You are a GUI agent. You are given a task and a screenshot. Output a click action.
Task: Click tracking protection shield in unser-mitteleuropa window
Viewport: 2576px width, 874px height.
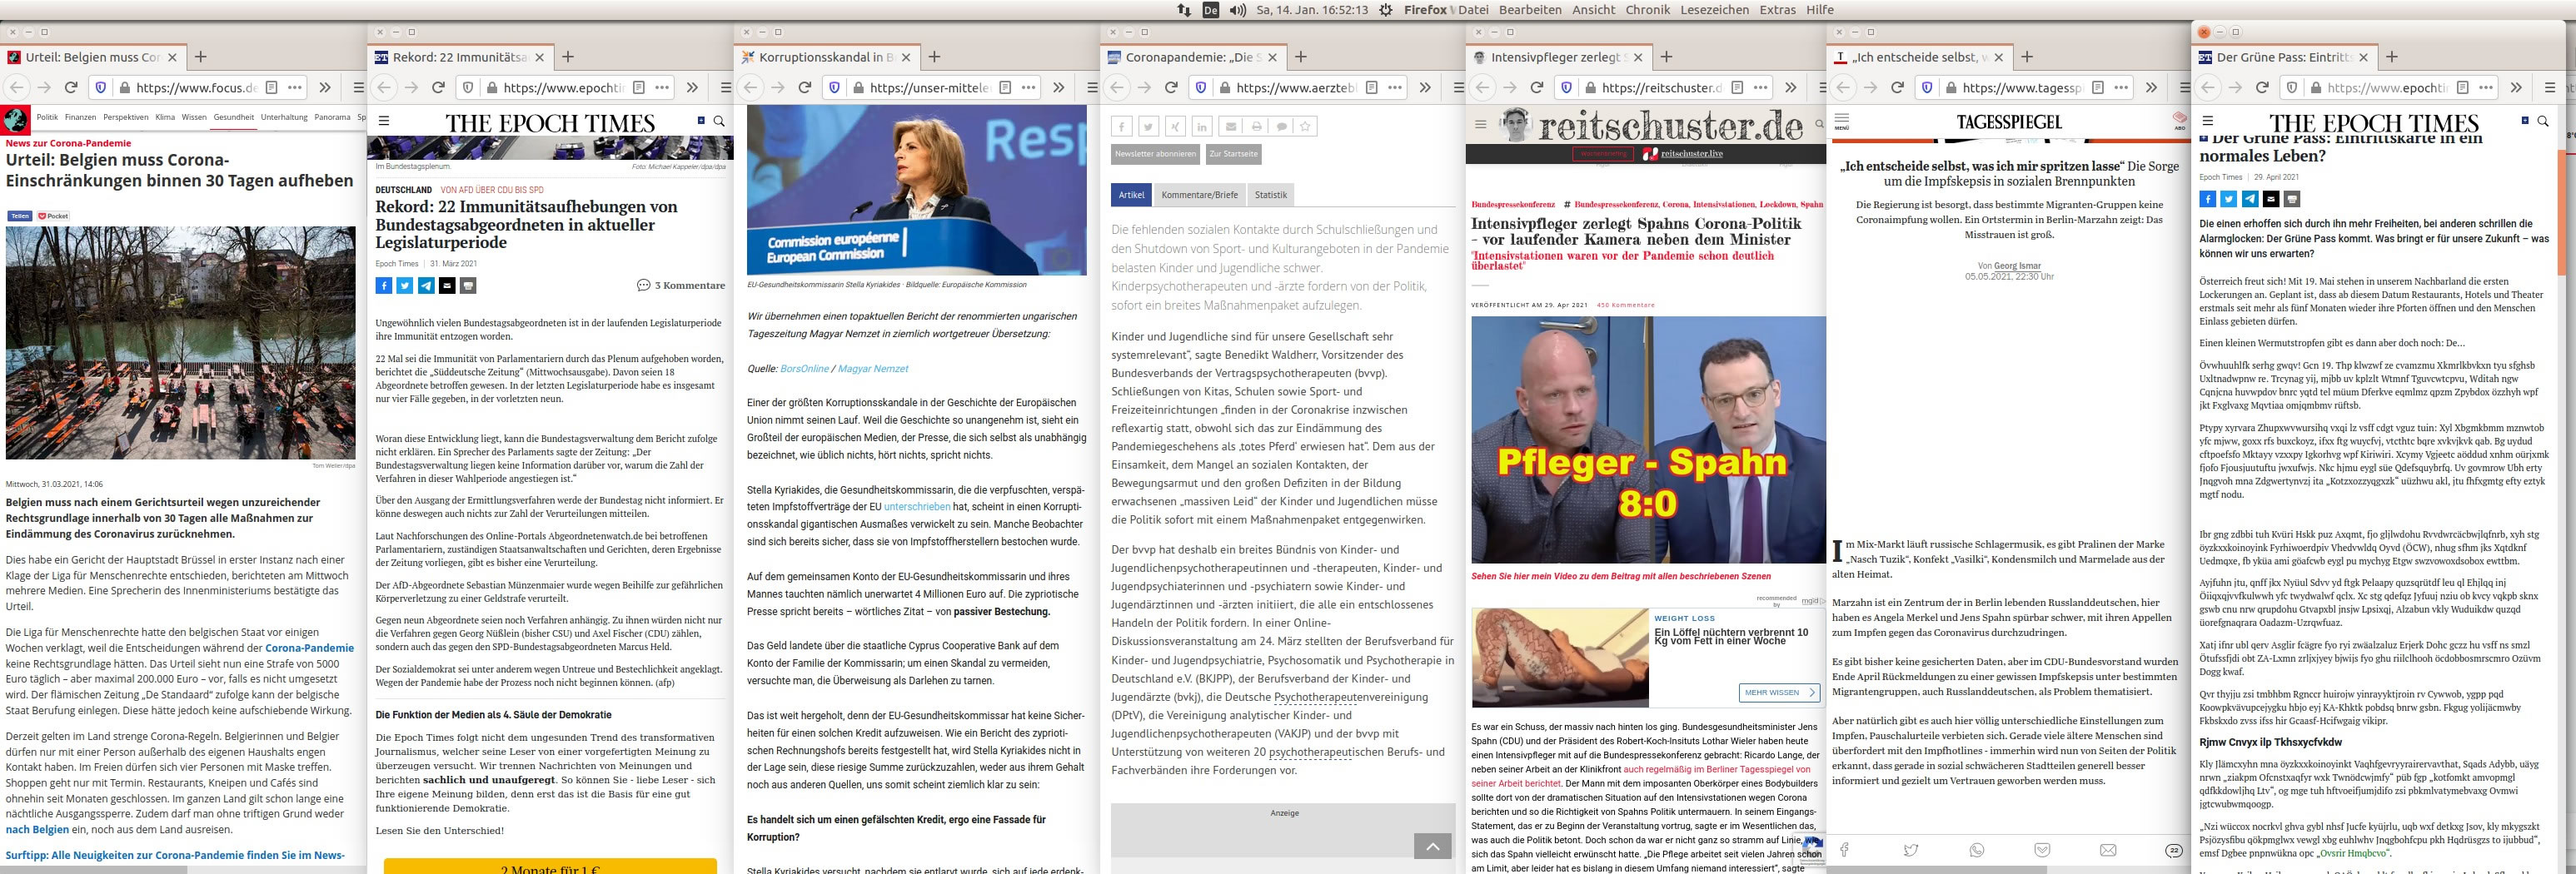pos(834,87)
